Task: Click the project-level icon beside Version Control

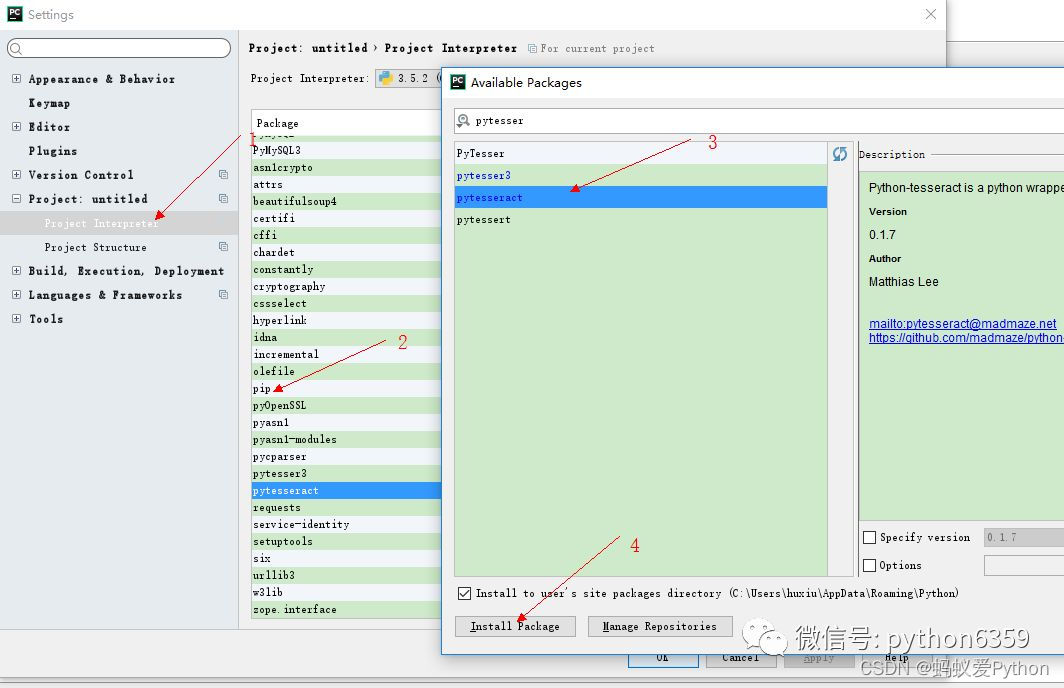Action: pos(223,174)
